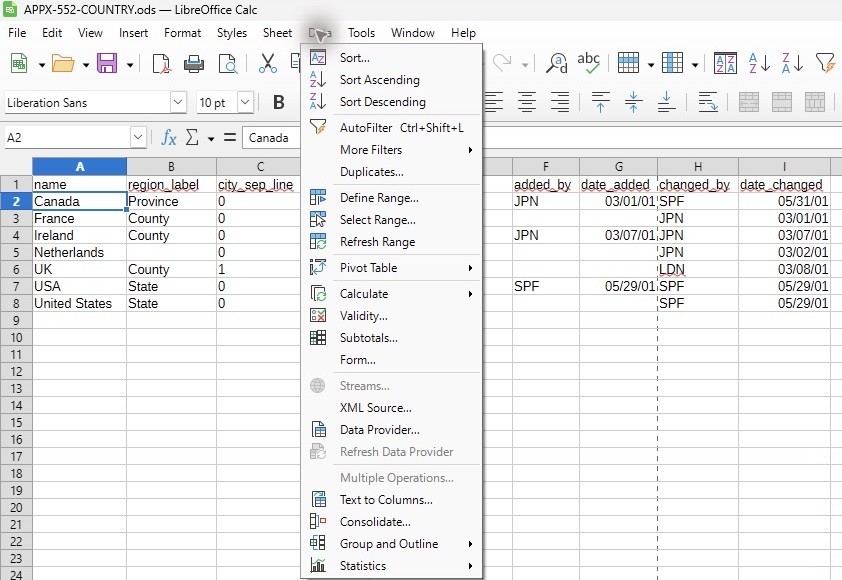The width and height of the screenshot is (842, 580).
Task: Click the Align Left icon
Action: coord(494,102)
